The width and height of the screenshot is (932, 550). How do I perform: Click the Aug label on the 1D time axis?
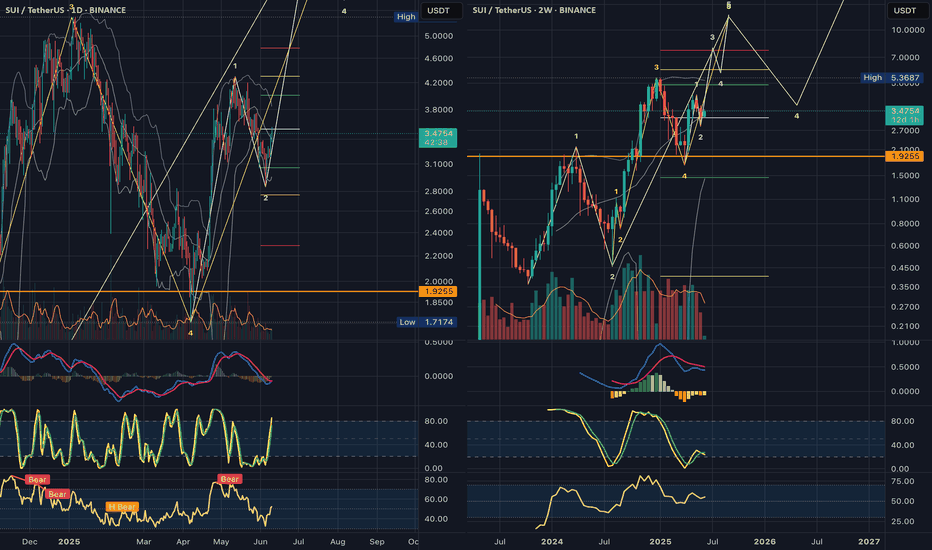tap(338, 542)
